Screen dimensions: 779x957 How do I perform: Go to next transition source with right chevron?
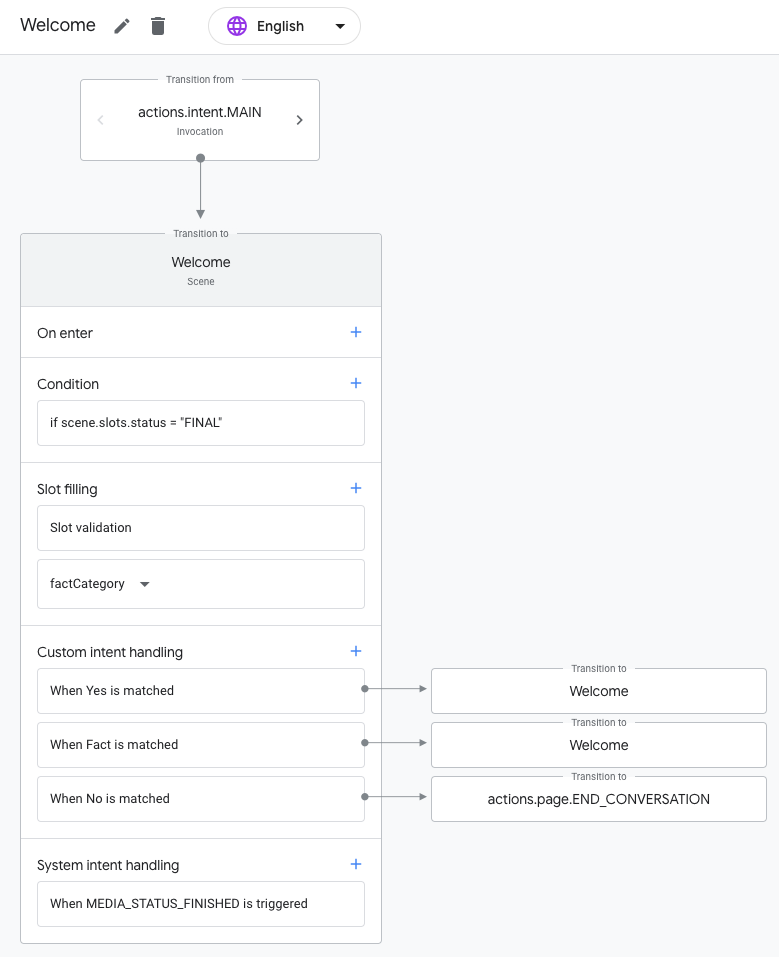tap(299, 120)
